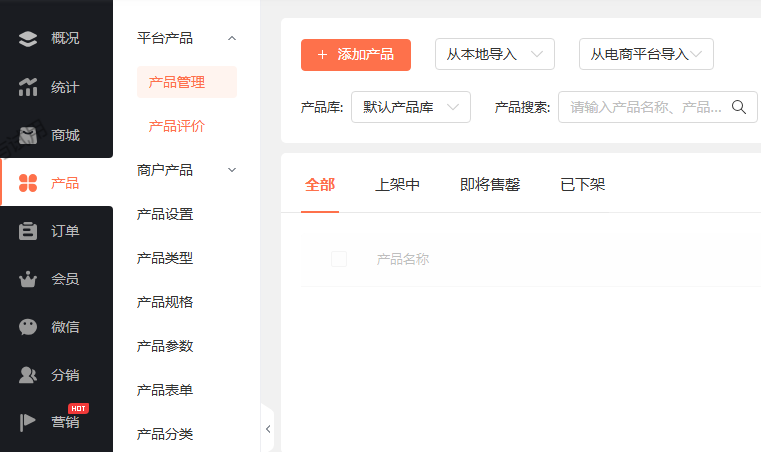The height and width of the screenshot is (452, 761).
Task: Open 产品设置 in the submenu
Action: 165,214
